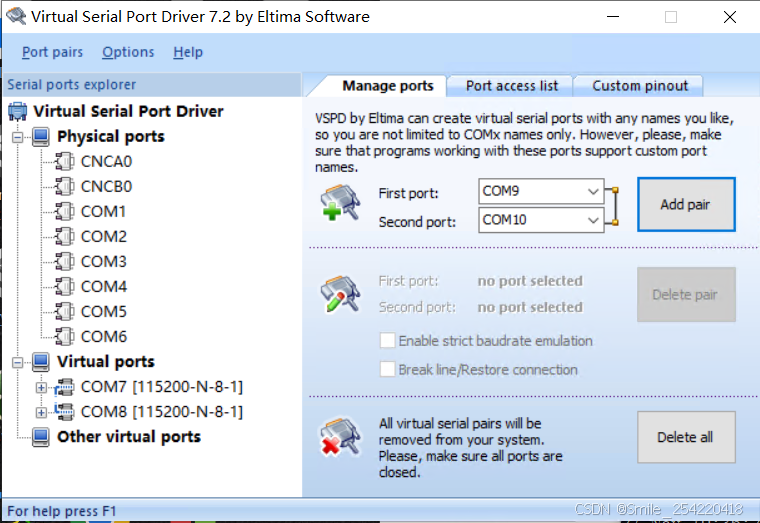Select the Physical ports label
Viewport: 760px width, 523px height.
coord(111,137)
